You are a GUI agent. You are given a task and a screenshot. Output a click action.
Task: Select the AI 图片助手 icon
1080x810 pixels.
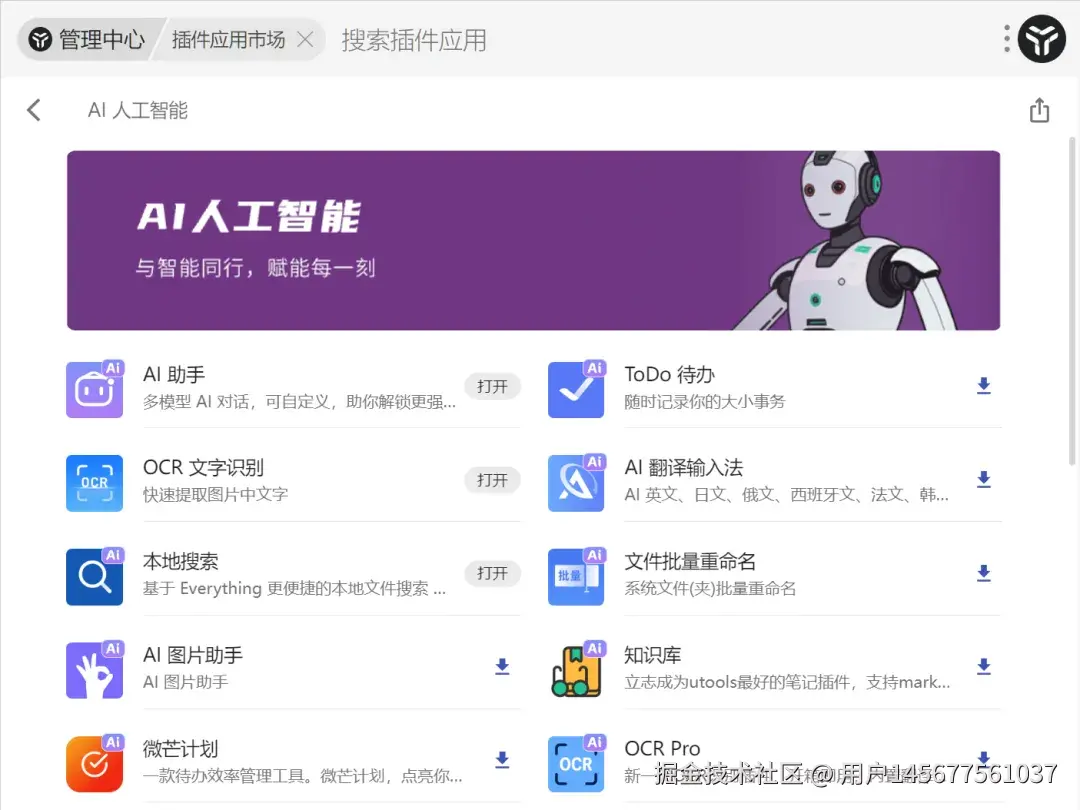pyautogui.click(x=94, y=667)
